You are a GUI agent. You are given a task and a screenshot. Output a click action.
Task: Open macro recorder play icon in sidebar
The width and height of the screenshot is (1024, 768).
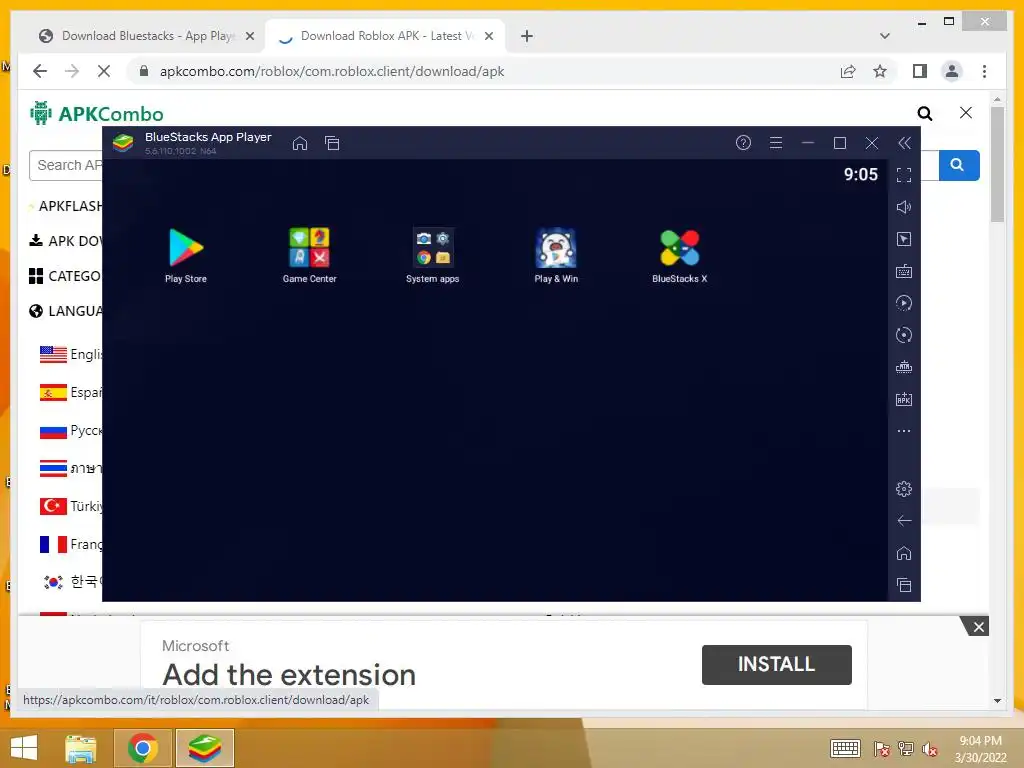click(x=904, y=303)
